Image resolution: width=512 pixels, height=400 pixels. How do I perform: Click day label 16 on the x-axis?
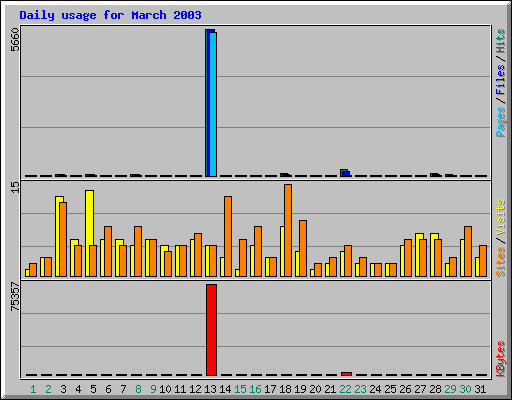point(255,389)
